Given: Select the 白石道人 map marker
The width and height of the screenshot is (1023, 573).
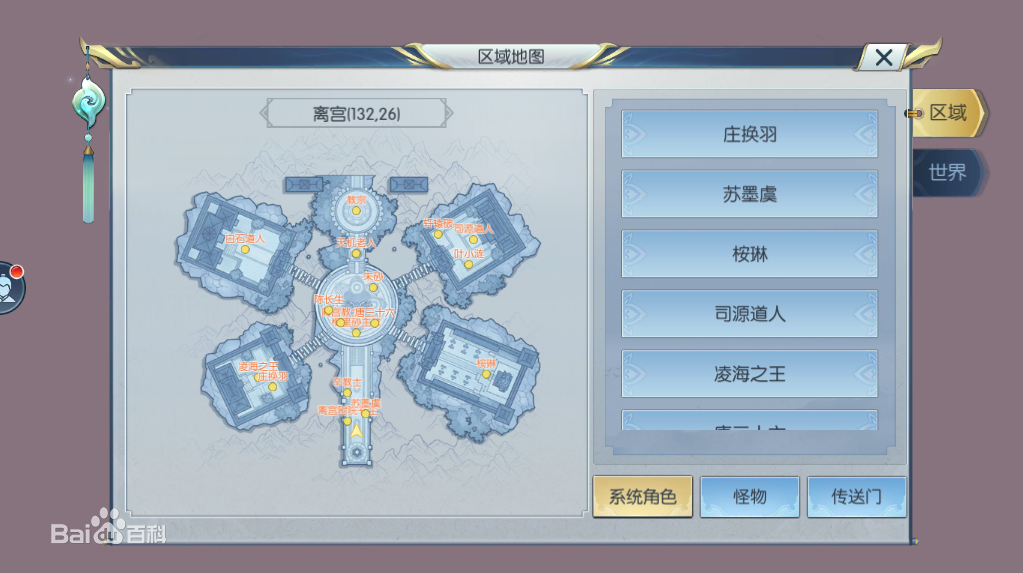Looking at the screenshot, I should click(245, 249).
